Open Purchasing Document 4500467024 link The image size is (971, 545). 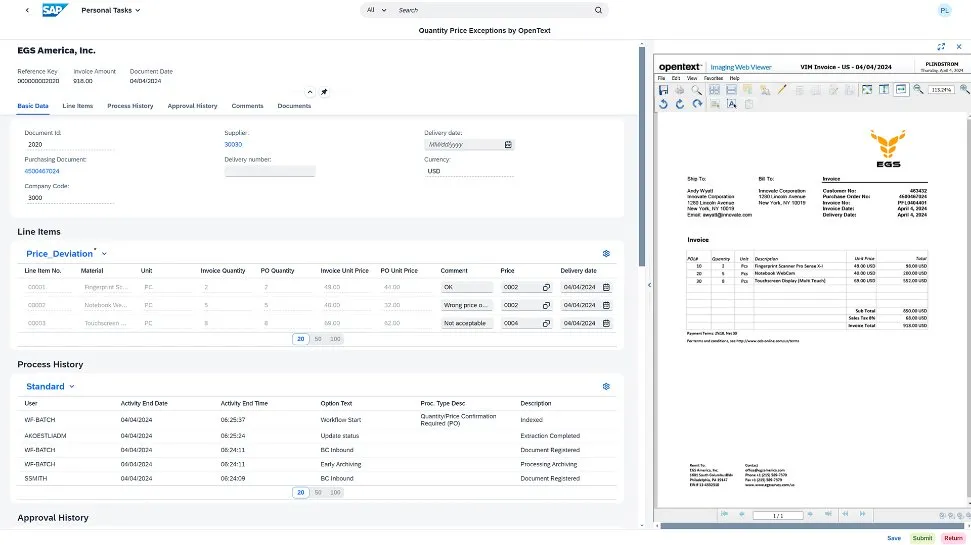(42, 171)
